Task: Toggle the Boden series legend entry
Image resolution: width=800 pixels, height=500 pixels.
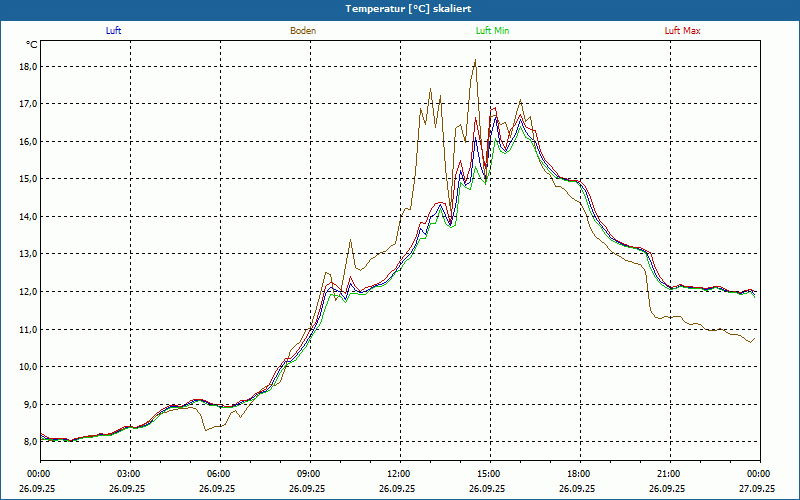Action: click(x=303, y=31)
